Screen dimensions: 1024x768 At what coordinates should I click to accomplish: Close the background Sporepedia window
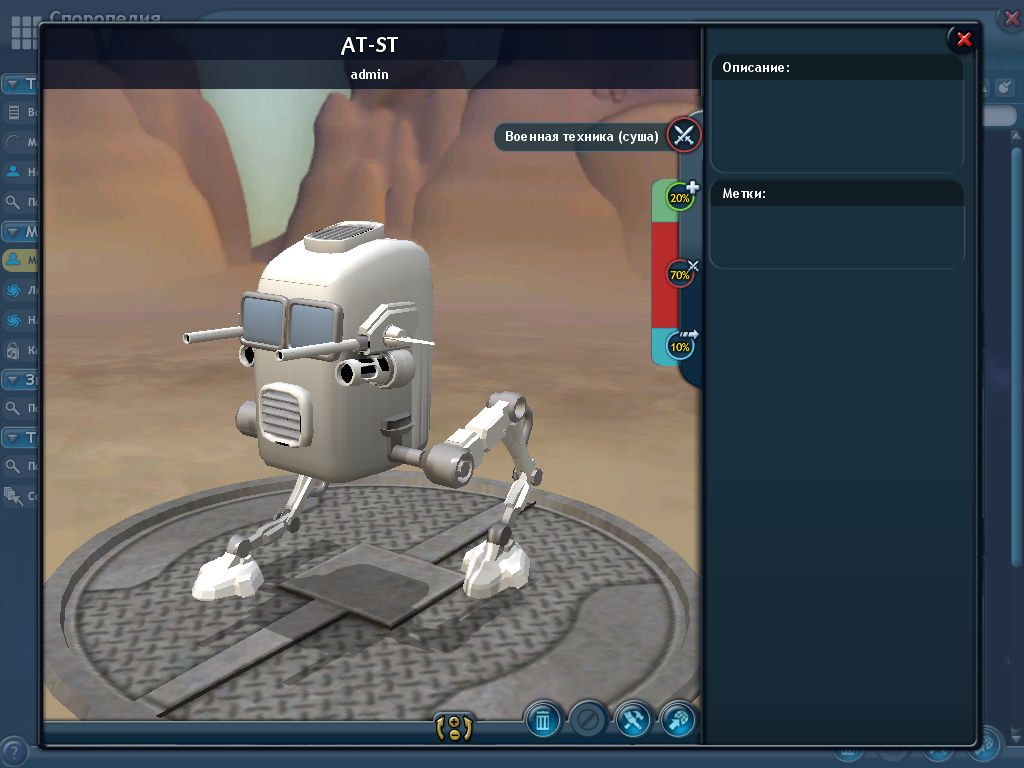coord(1011,17)
